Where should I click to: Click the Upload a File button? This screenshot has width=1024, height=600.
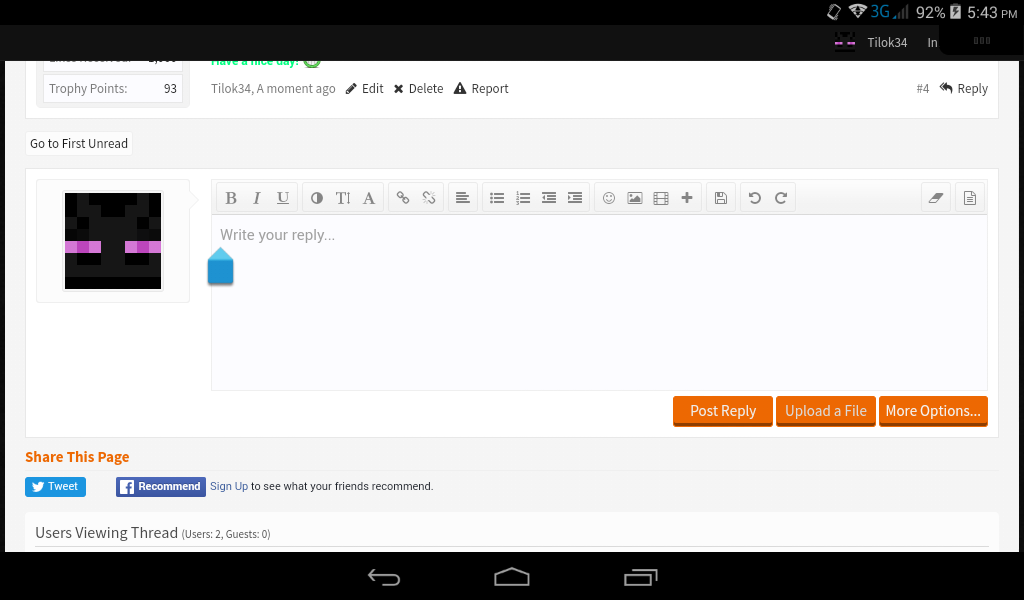(x=825, y=411)
